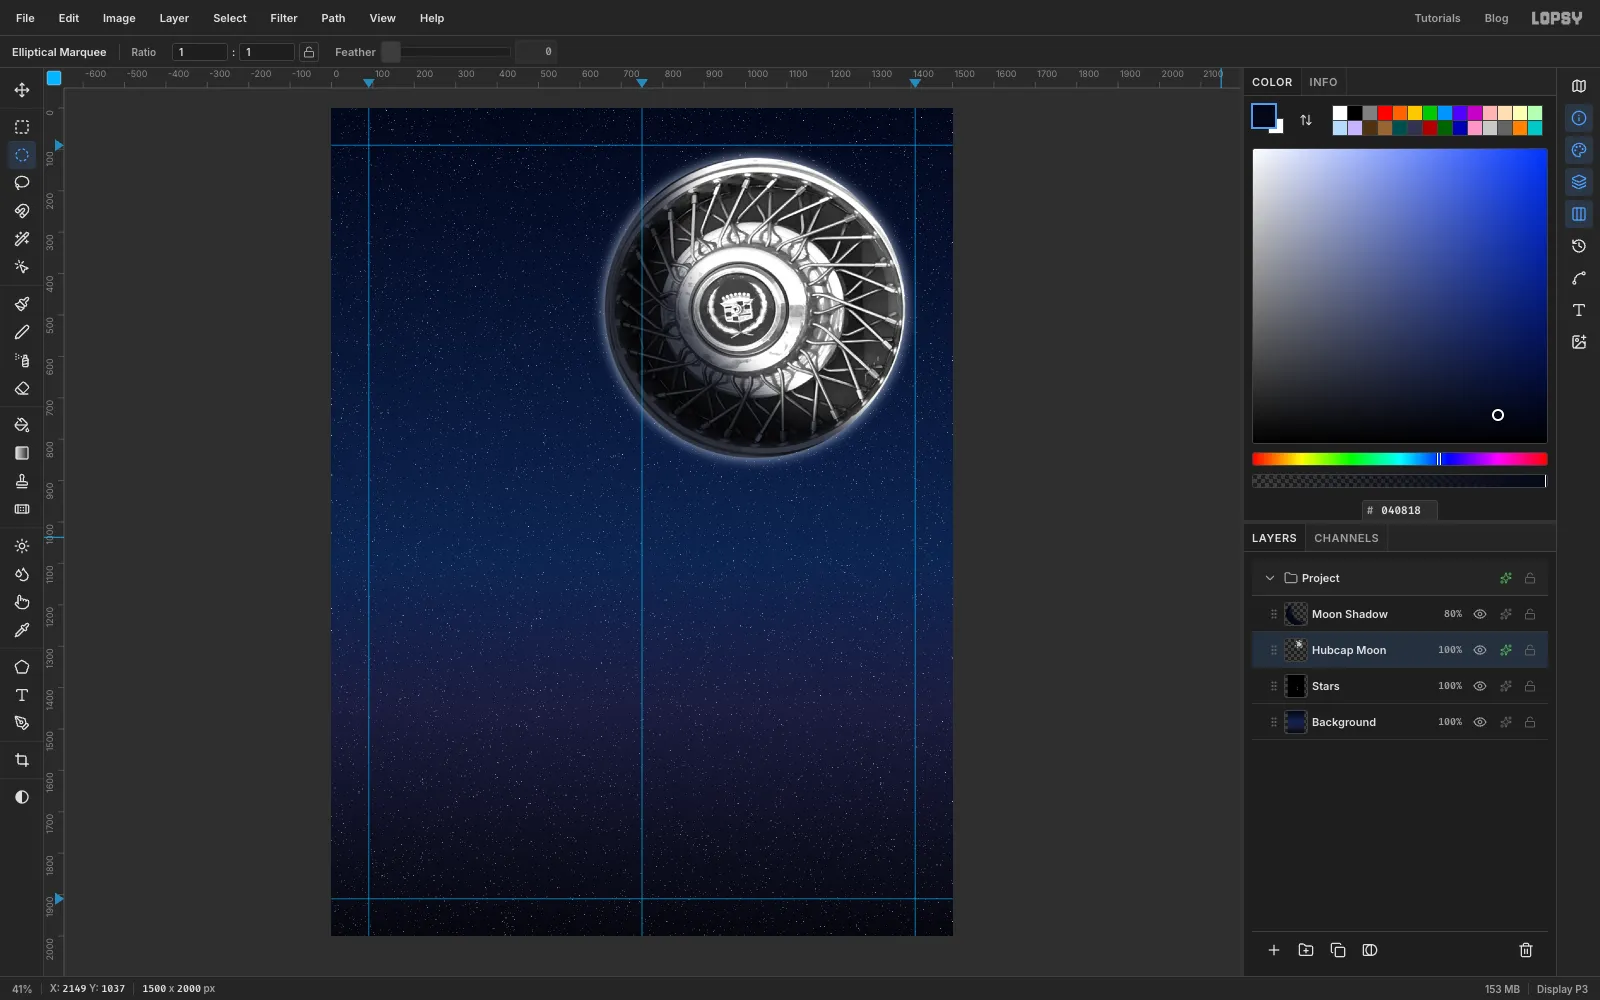Select the Pen tool

pyautogui.click(x=22, y=723)
